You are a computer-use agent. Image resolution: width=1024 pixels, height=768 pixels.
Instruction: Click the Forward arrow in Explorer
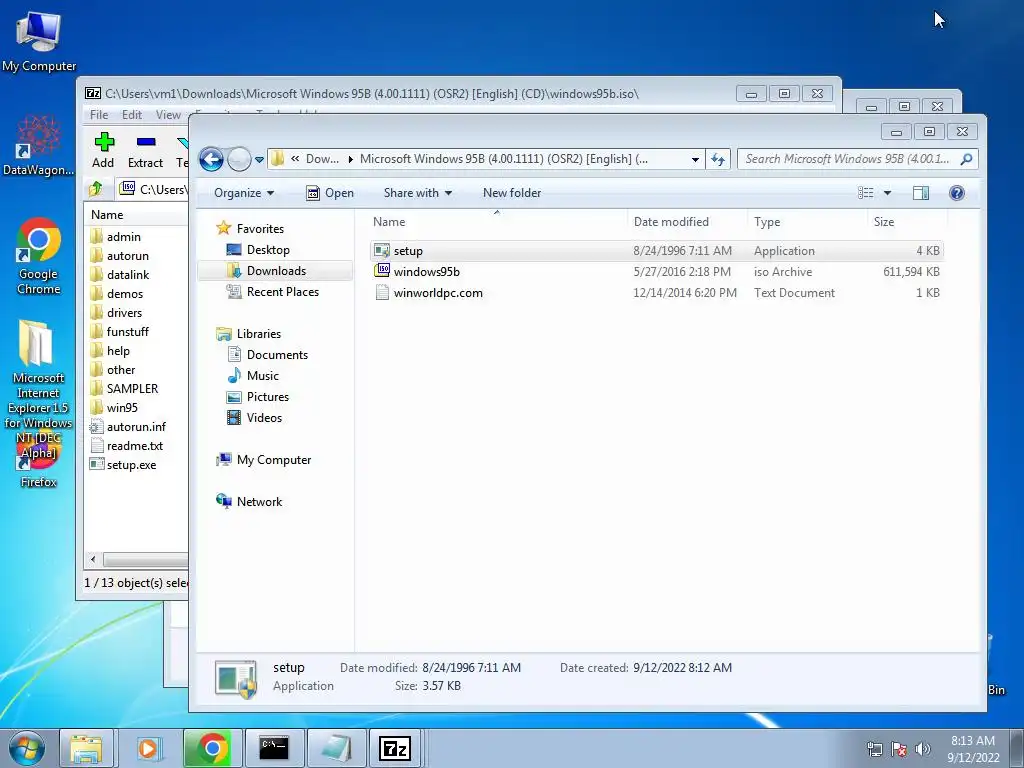tap(239, 159)
